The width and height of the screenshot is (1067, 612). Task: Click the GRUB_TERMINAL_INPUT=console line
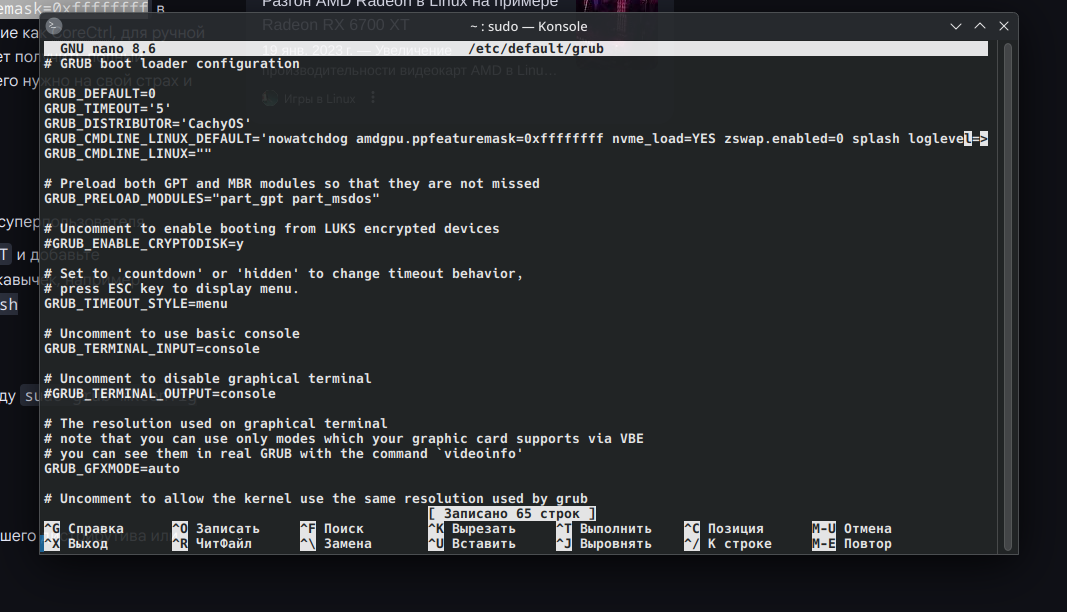pyautogui.click(x=152, y=348)
